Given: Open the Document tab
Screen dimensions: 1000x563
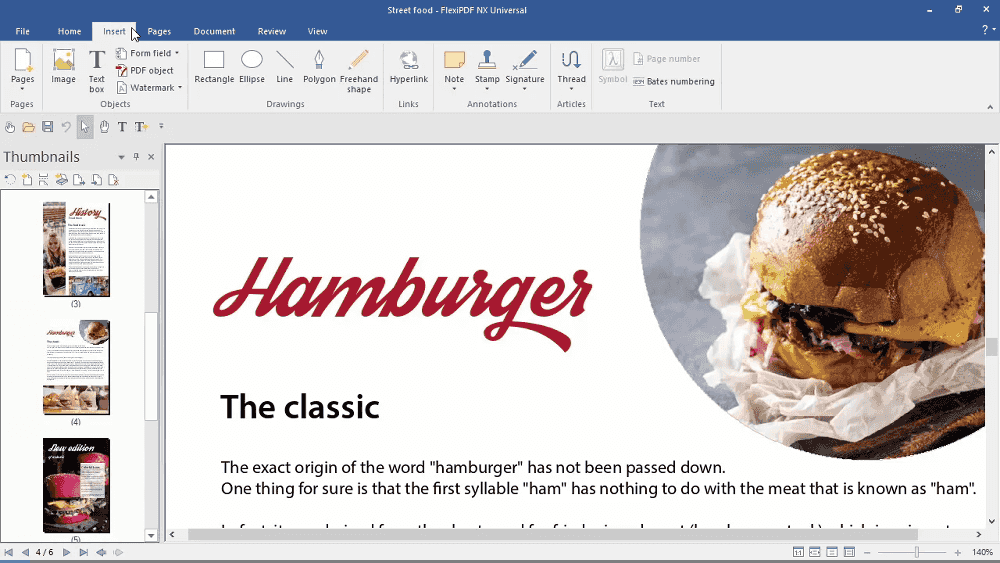Looking at the screenshot, I should 214,31.
